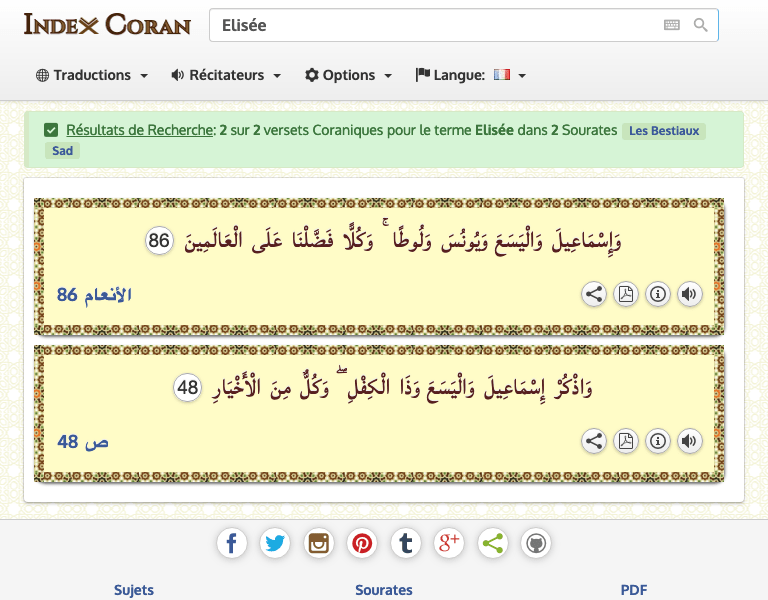Open the Langue selector
The image size is (768, 600).
(470, 75)
